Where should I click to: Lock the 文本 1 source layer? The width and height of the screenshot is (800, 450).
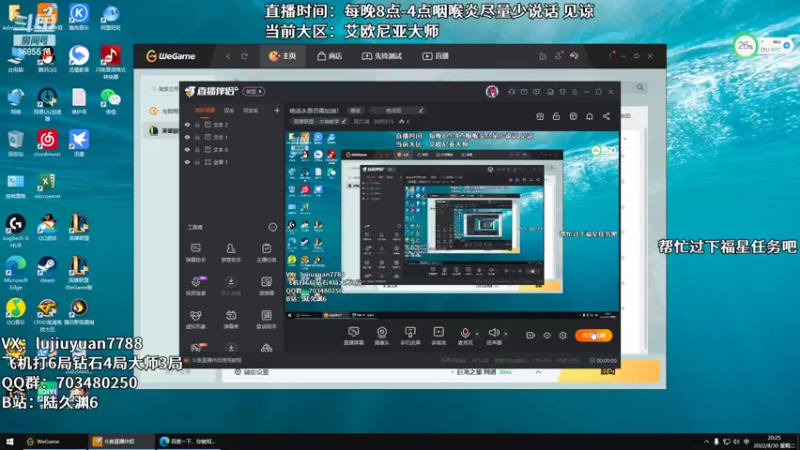pyautogui.click(x=197, y=137)
